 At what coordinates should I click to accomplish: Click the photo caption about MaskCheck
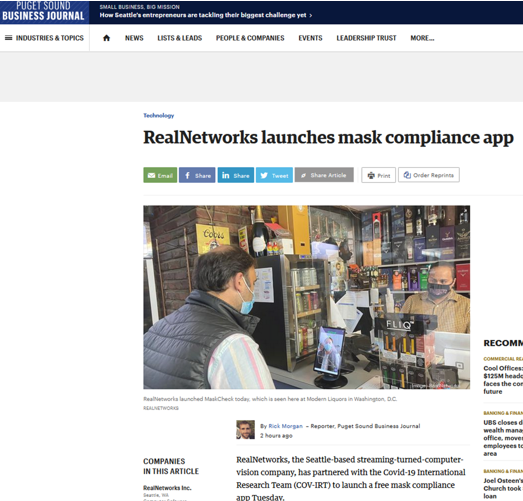point(270,399)
